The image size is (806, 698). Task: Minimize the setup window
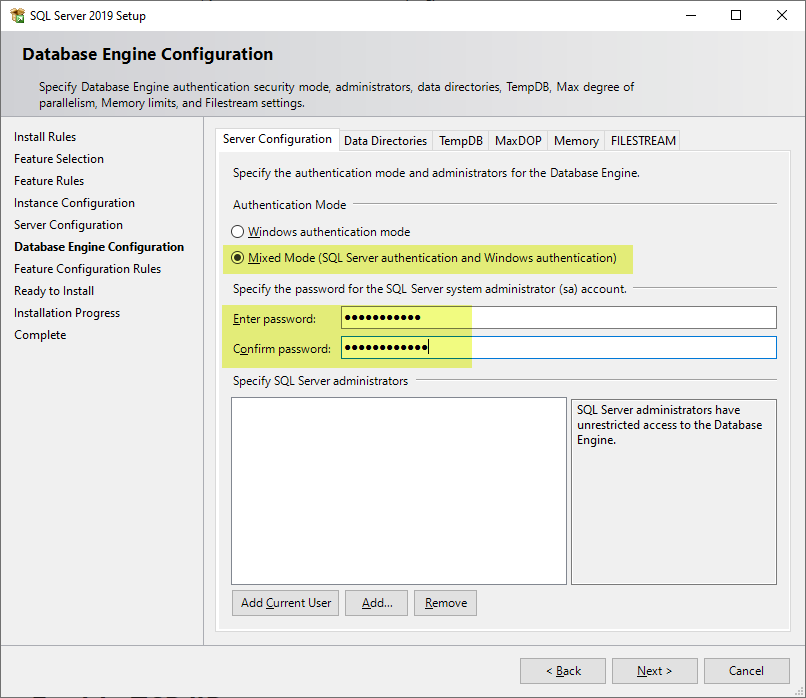pos(690,15)
